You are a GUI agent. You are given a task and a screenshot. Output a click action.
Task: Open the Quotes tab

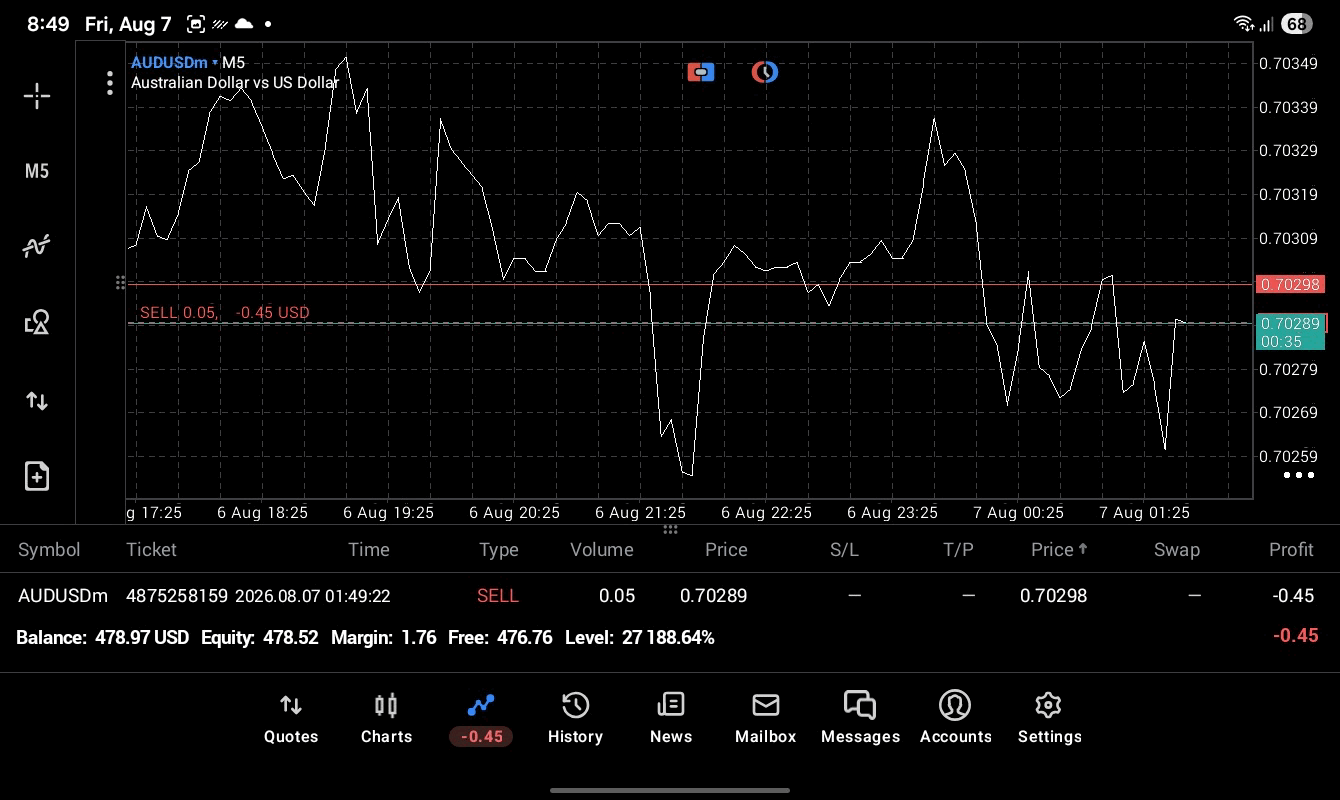click(291, 719)
